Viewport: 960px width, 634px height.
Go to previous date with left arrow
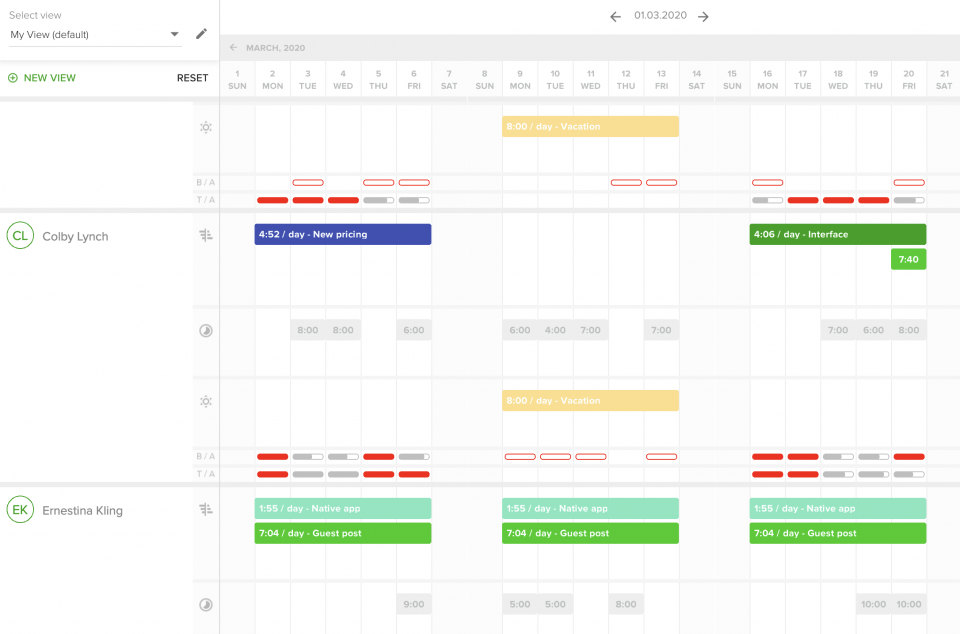point(615,17)
